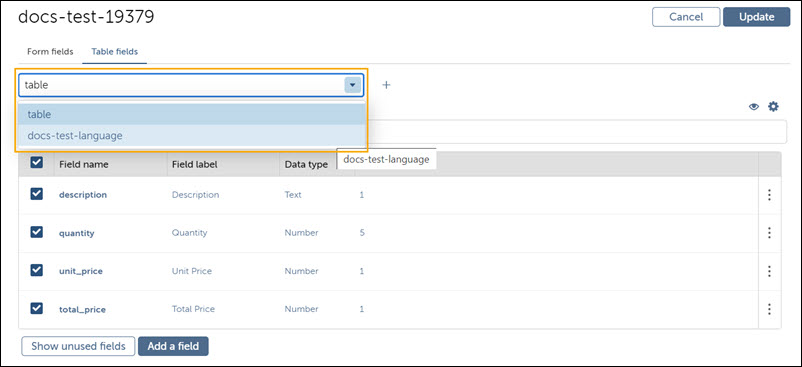Open the unit_price field name link

point(81,271)
